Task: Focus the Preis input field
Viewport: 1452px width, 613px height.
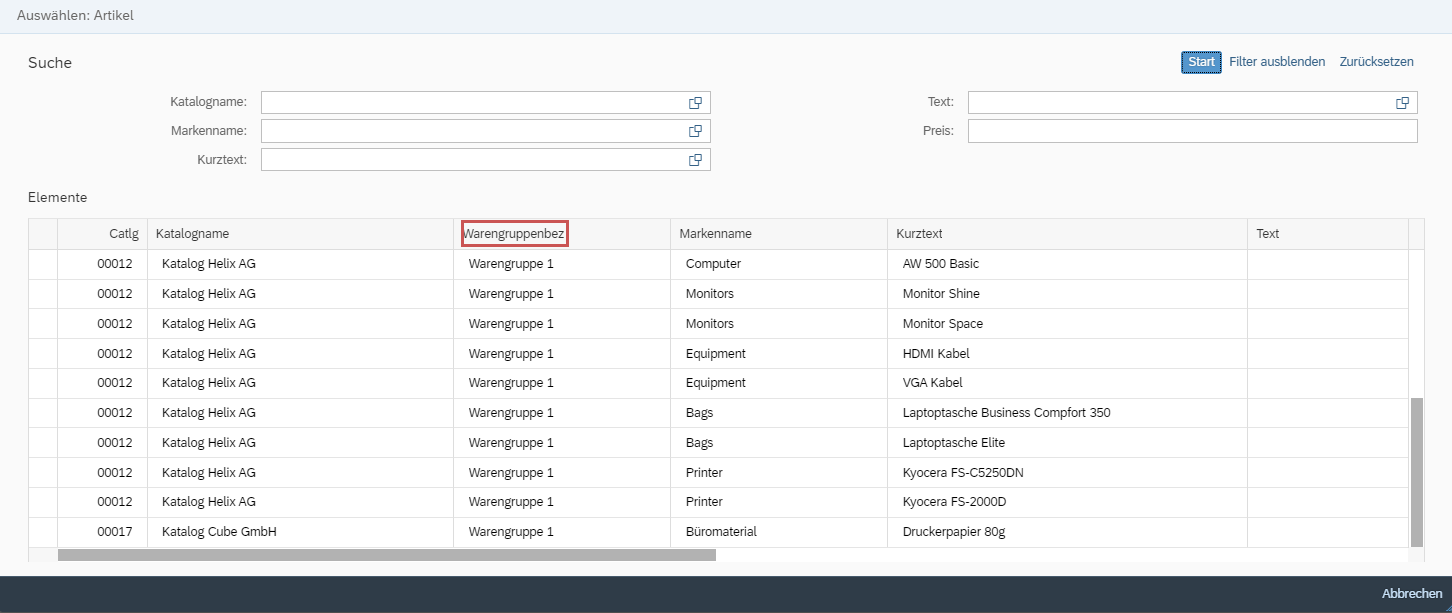Action: (x=1192, y=131)
